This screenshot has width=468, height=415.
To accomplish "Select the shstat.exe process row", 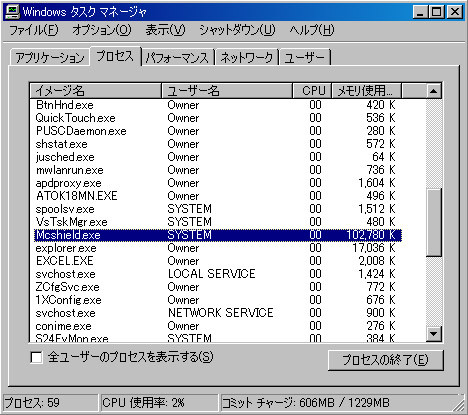I will point(218,144).
